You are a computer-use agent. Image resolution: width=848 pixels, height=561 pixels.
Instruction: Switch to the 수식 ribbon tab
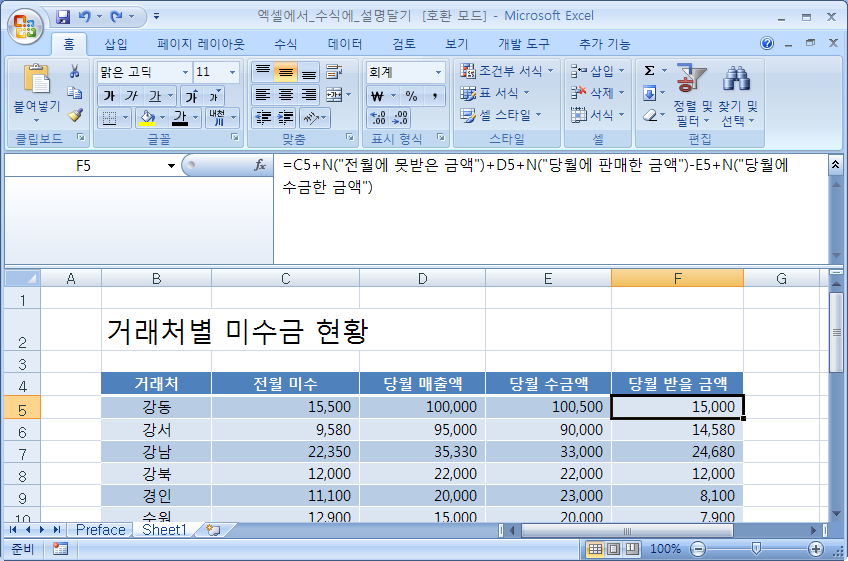point(286,44)
